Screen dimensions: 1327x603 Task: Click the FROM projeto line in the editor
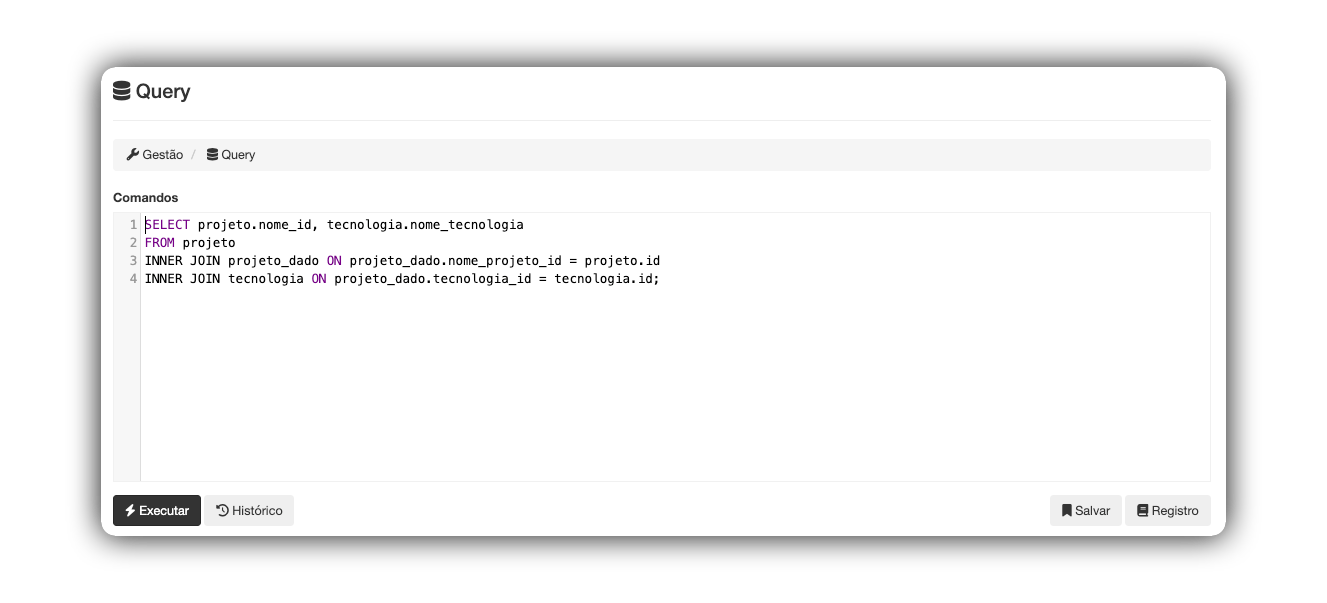pyautogui.click(x=189, y=242)
